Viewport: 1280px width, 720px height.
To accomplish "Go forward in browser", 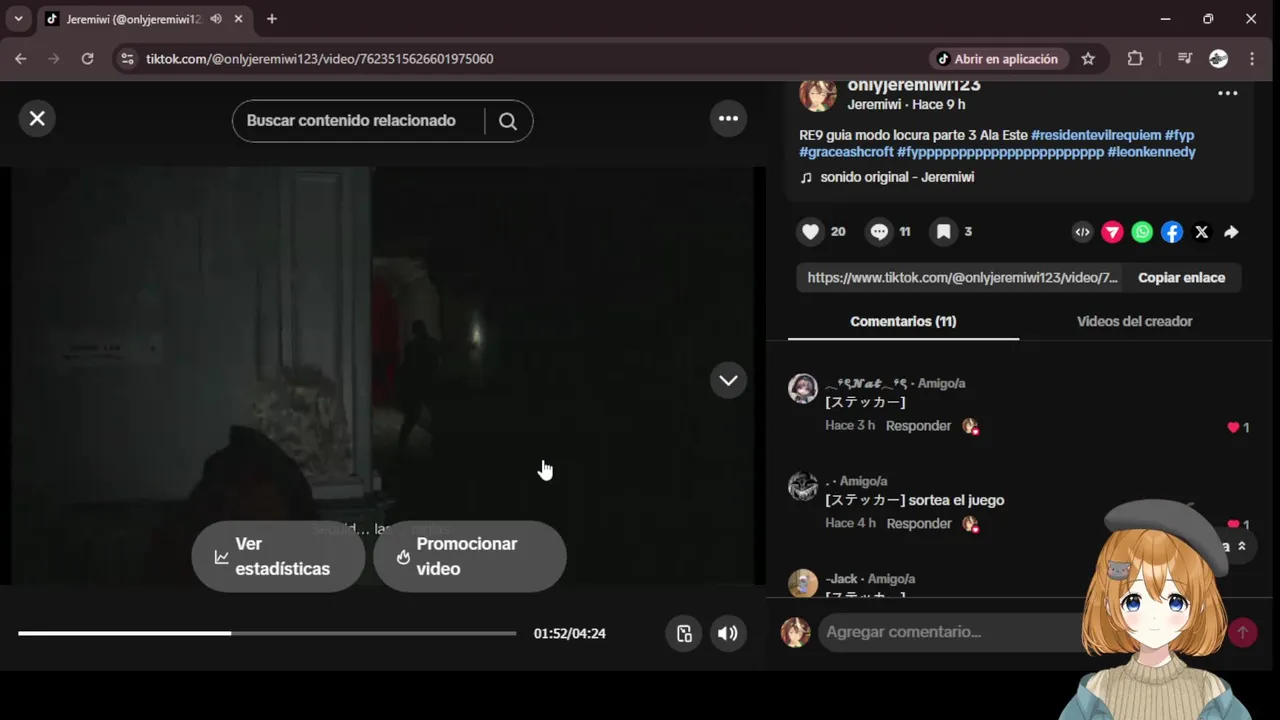I will pos(54,59).
